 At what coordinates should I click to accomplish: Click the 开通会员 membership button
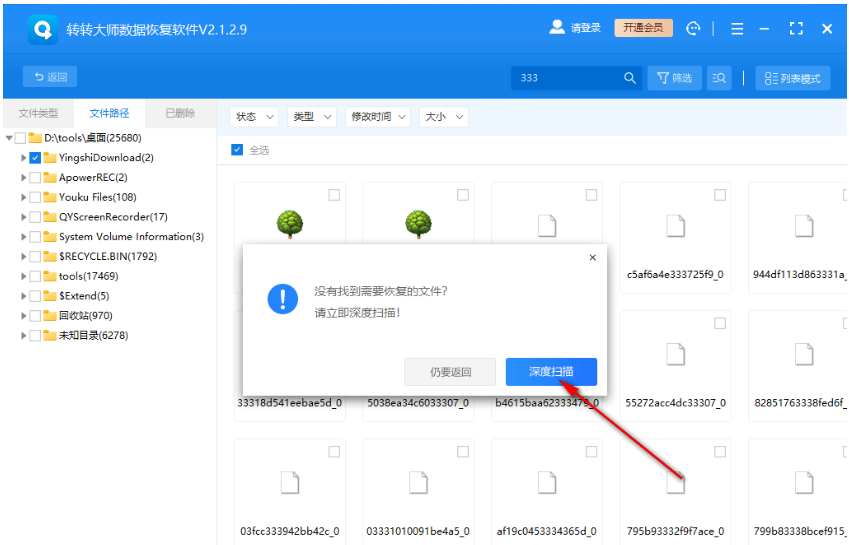coord(643,28)
